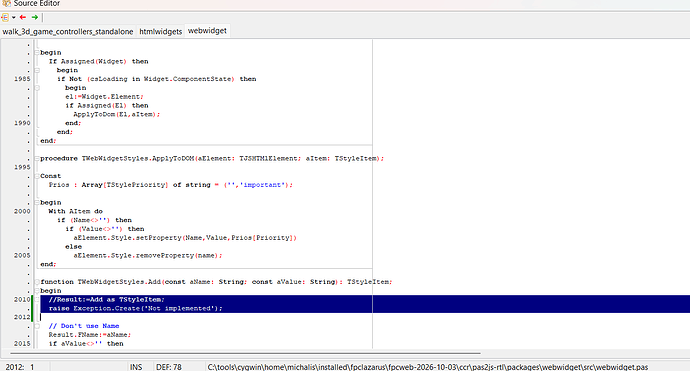Click 'aElement.Style.removeProperty(name);' line
690x371 pixels.
point(147,255)
